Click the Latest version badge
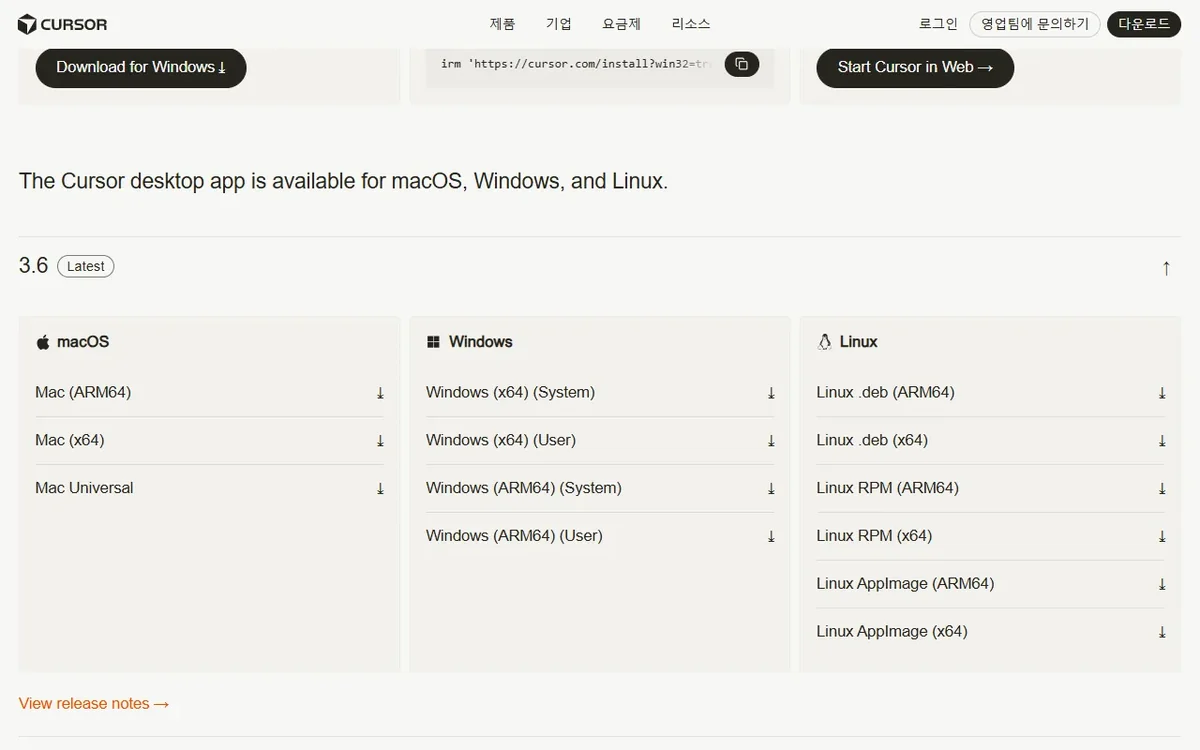Screen dimensions: 1200x750 (x=86, y=266)
